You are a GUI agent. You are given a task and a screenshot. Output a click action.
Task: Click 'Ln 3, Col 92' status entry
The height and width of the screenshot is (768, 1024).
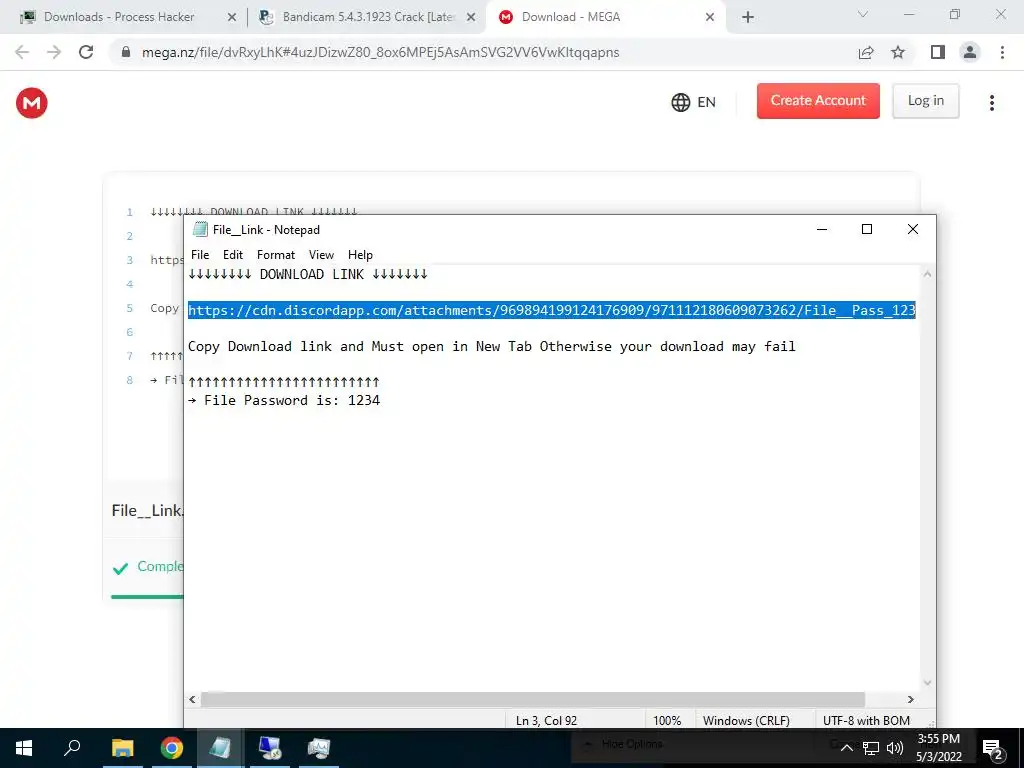(547, 720)
